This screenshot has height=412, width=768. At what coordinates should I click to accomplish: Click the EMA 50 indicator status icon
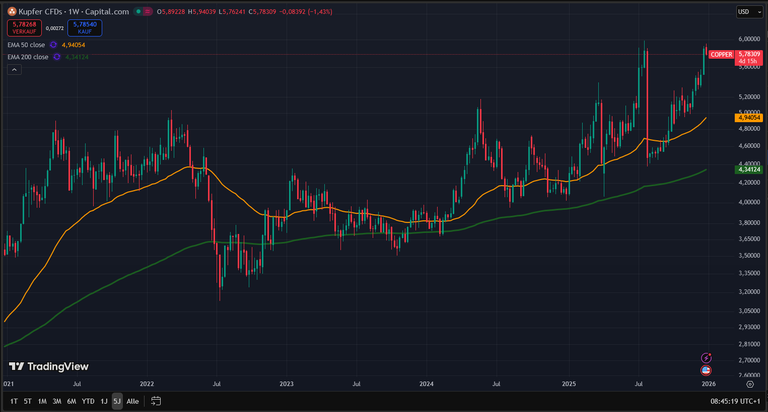coord(55,45)
